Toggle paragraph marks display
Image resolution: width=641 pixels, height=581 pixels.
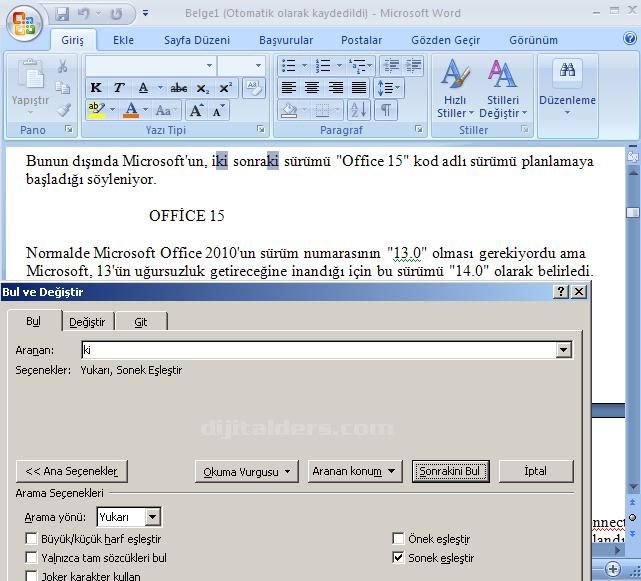[385, 110]
